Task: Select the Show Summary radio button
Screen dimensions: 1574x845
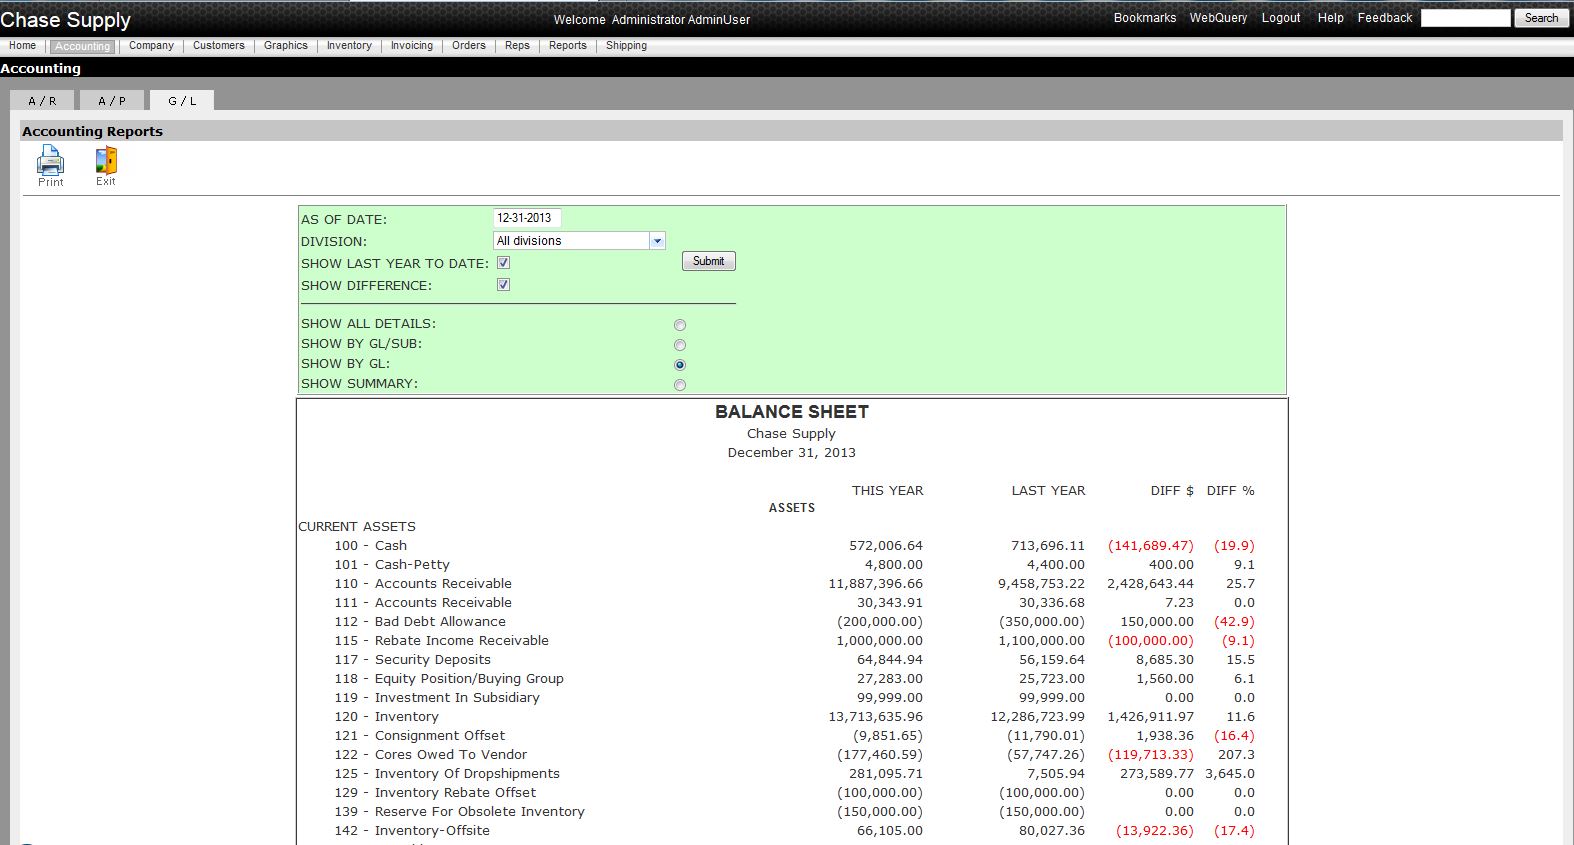Action: (x=680, y=385)
